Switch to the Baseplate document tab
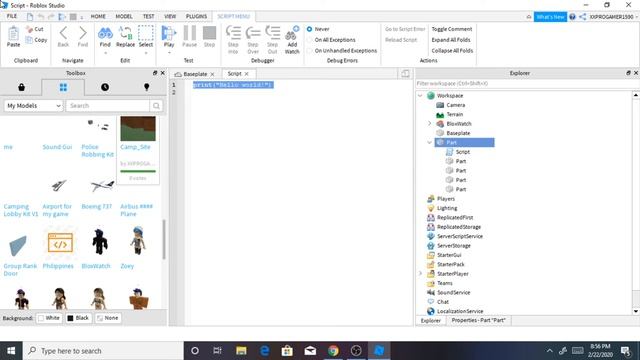Screen dimensions: 640x360 [x=195, y=74]
